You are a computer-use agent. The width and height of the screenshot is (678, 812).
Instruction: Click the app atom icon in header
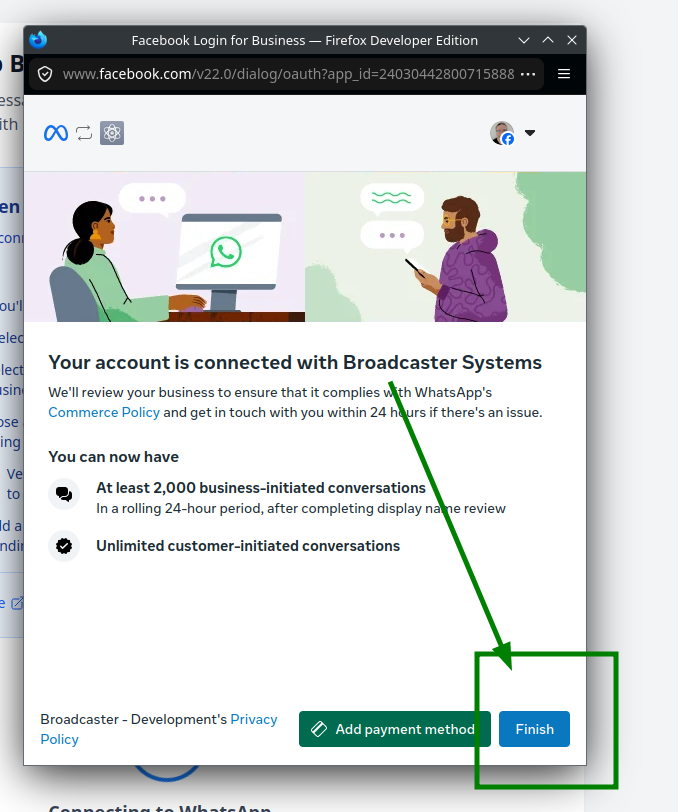click(112, 133)
